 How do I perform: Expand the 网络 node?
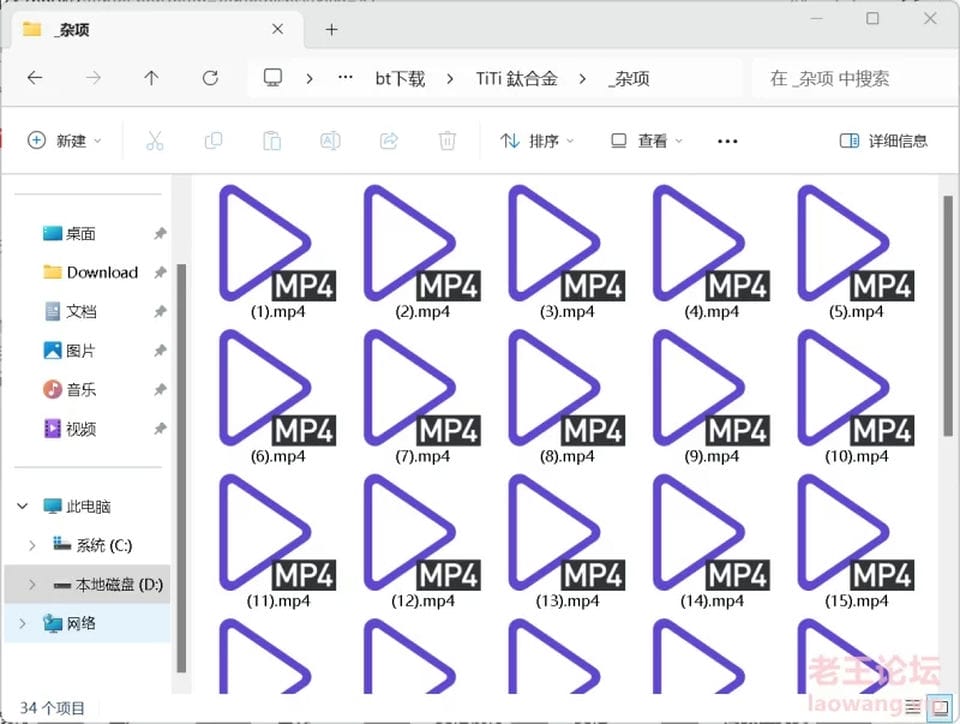(x=23, y=624)
